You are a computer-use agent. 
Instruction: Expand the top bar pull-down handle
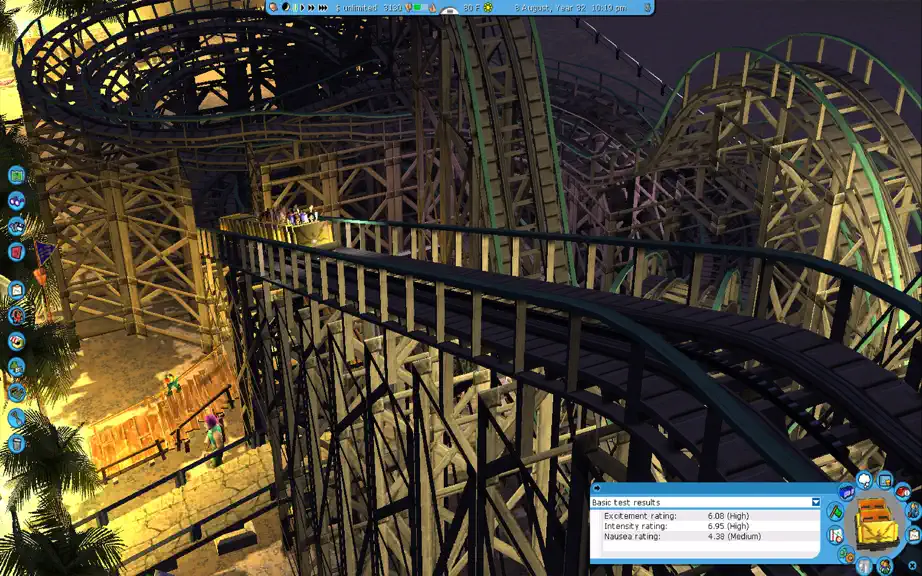point(449,11)
